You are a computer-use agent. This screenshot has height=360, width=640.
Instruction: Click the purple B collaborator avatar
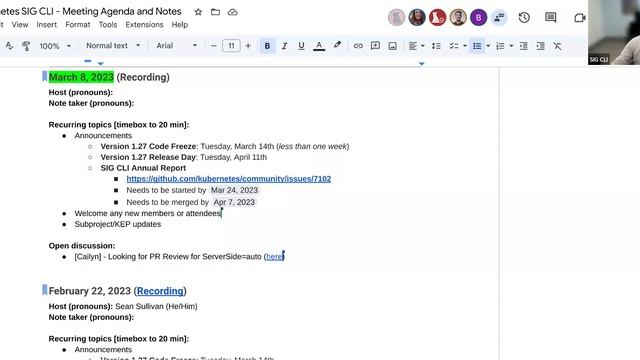(x=478, y=18)
